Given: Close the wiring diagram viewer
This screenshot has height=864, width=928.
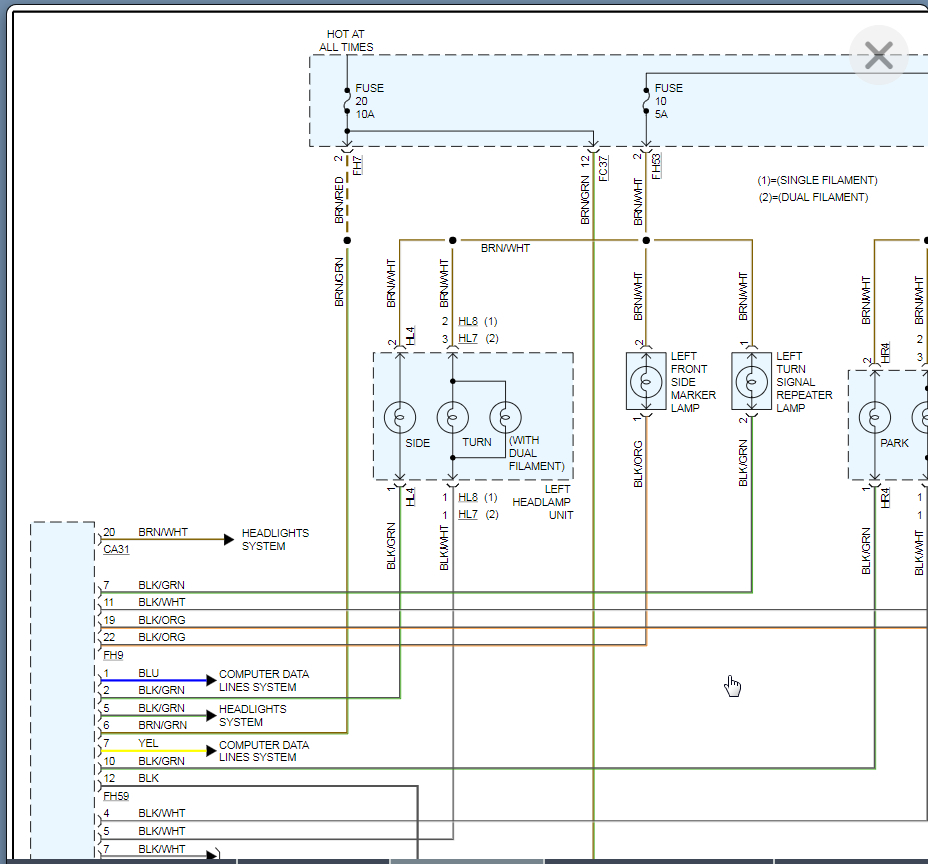Looking at the screenshot, I should 878,56.
